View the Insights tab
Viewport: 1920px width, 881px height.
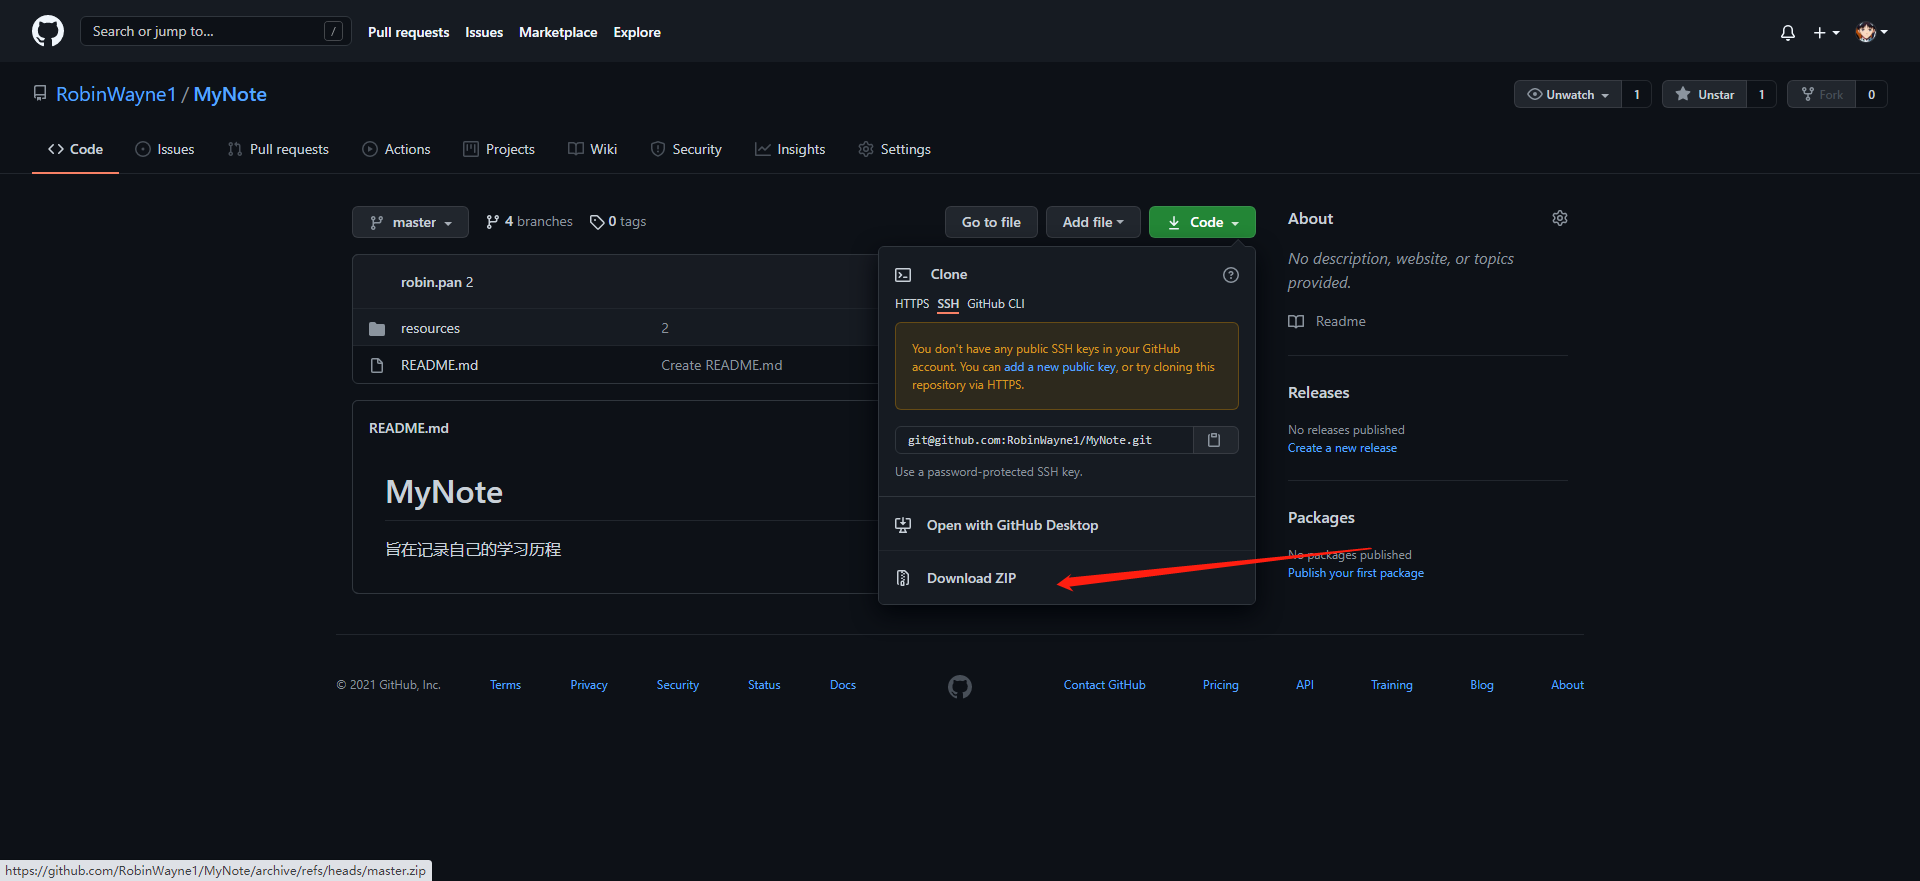(790, 149)
